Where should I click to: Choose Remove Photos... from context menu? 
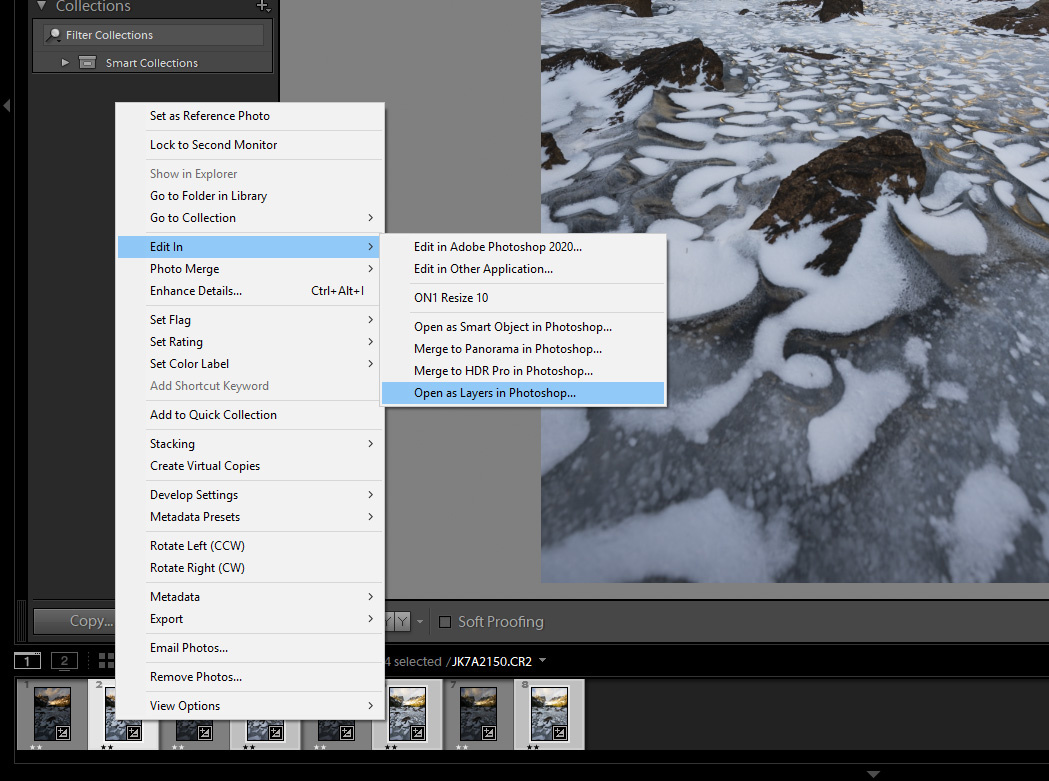[196, 677]
